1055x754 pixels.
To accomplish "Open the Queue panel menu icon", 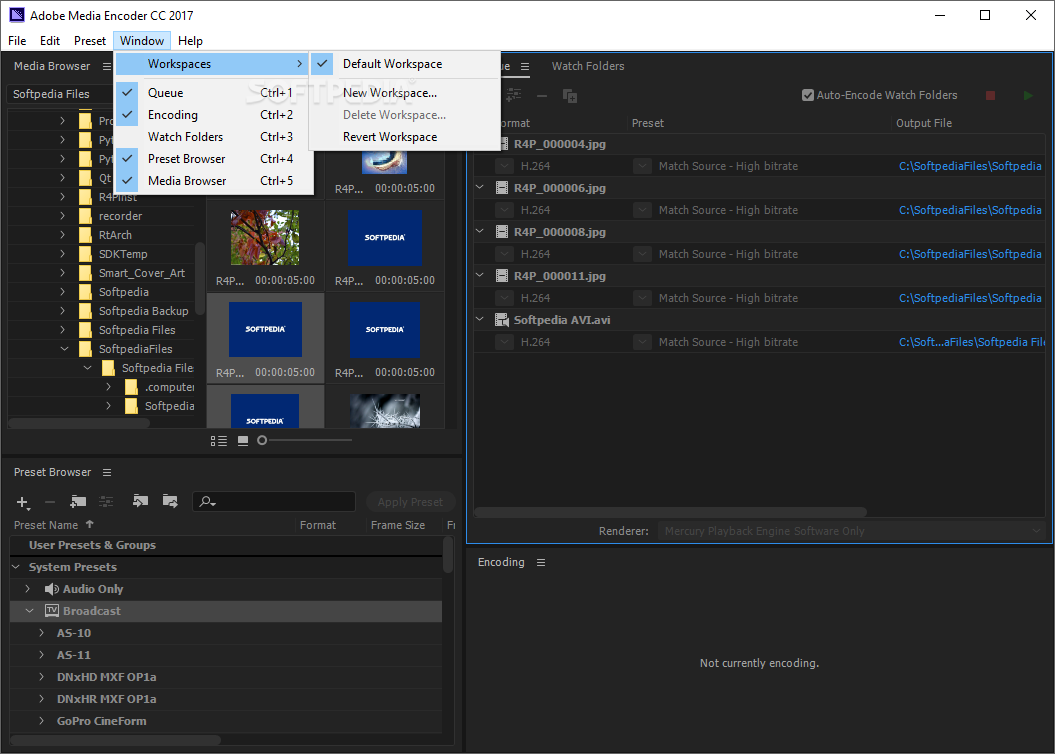I will [x=525, y=67].
